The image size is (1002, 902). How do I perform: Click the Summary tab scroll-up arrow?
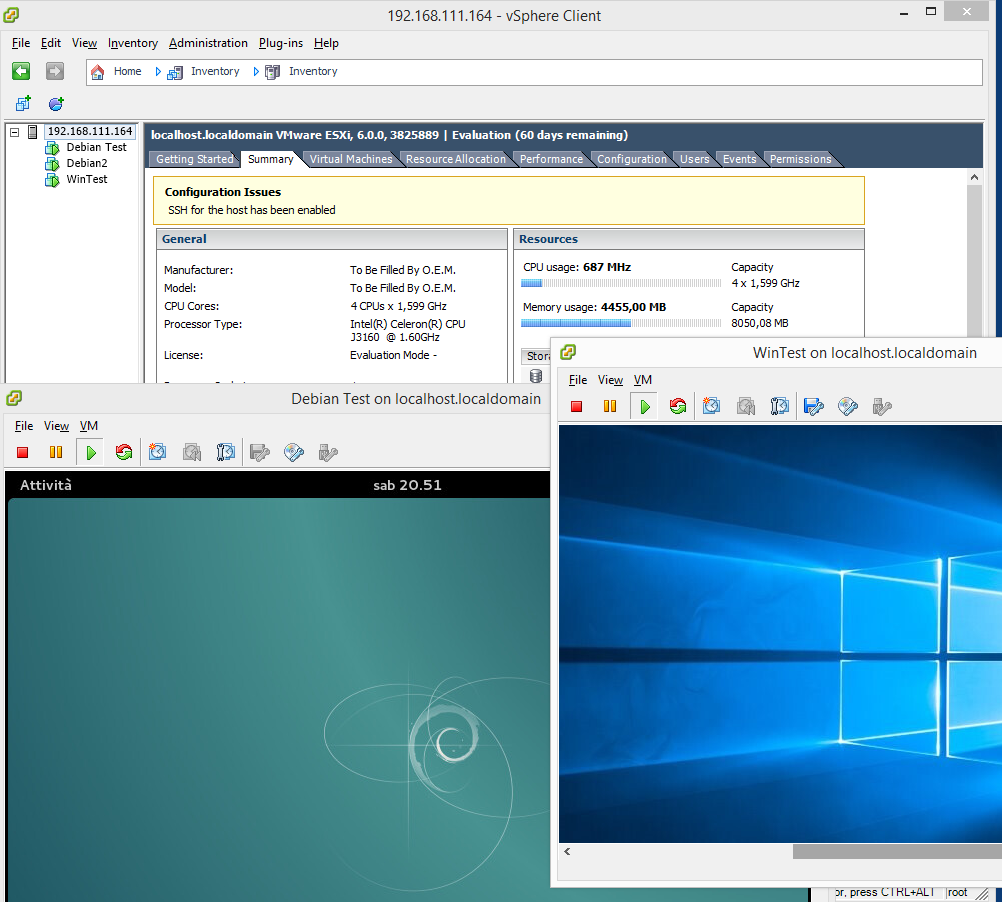[x=974, y=177]
